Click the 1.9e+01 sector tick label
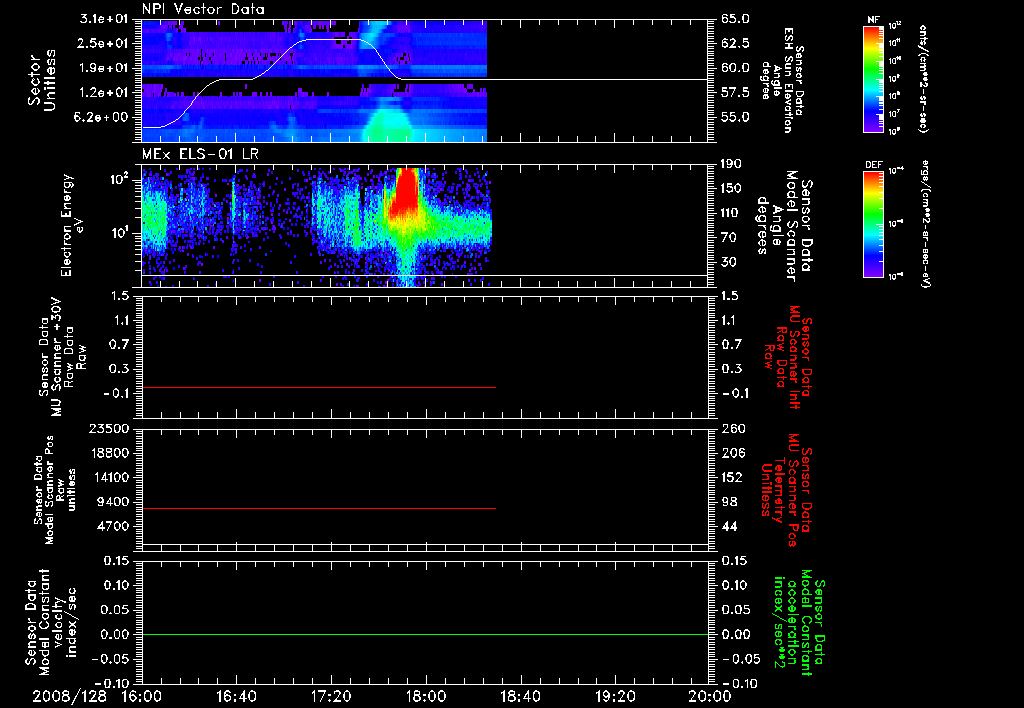Screen dimensions: 1024x708 pos(104,68)
